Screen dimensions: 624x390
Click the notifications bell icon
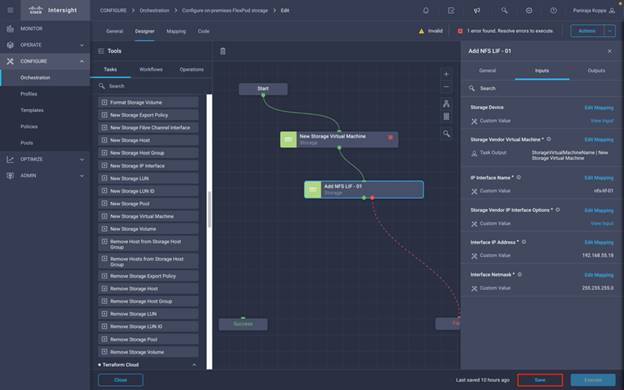click(426, 11)
